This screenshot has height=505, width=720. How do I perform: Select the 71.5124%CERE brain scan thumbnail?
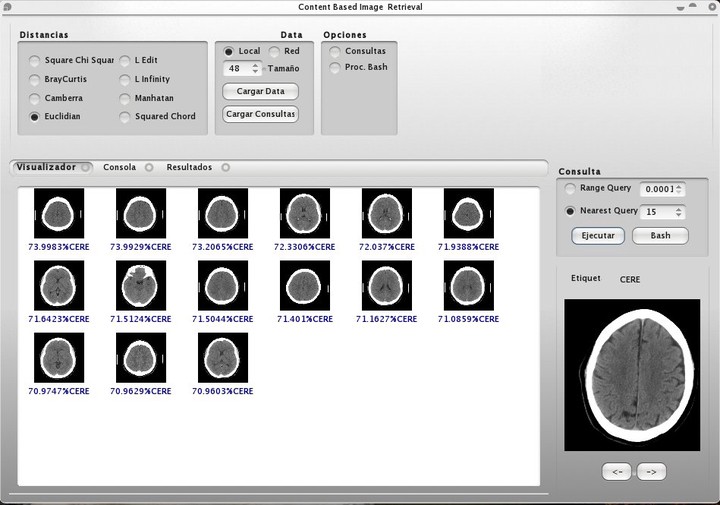click(141, 286)
